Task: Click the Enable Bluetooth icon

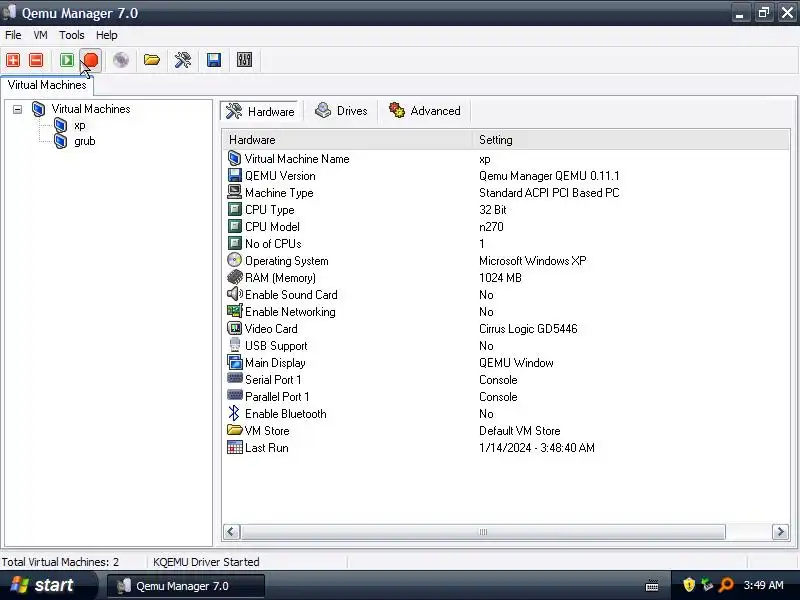Action: pyautogui.click(x=234, y=413)
